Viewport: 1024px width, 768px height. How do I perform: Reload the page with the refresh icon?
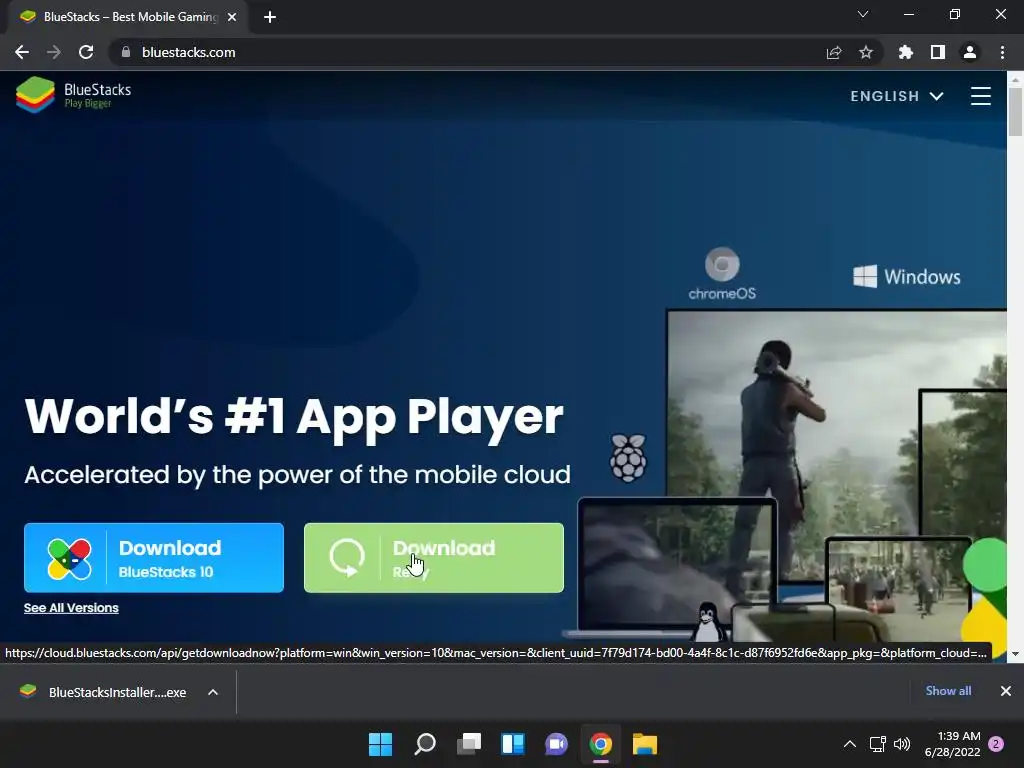[x=86, y=52]
